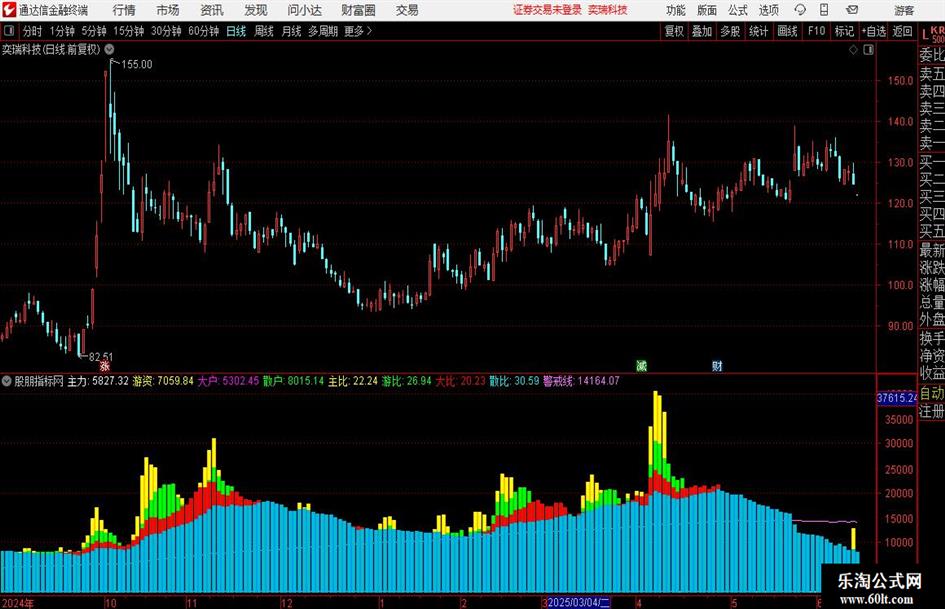The height and width of the screenshot is (609, 945).
Task: Open the mail envelope icon
Action: click(x=852, y=10)
